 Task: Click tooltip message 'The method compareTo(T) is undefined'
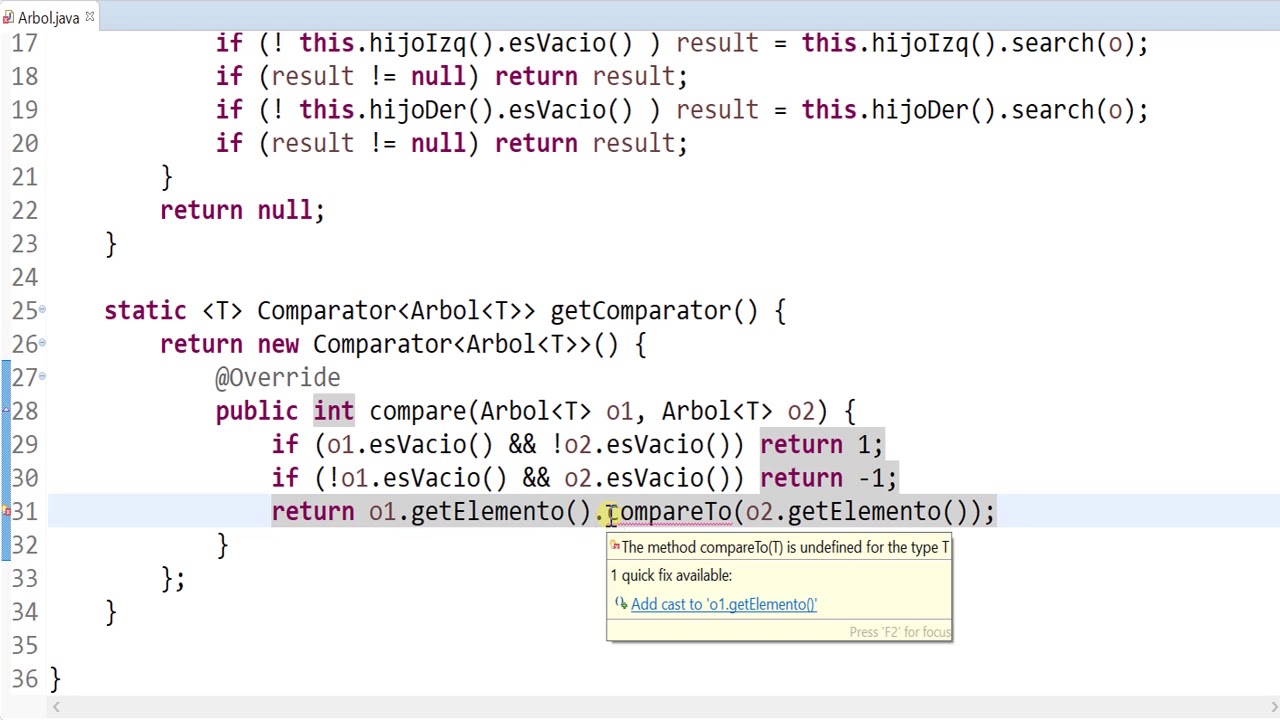point(785,547)
